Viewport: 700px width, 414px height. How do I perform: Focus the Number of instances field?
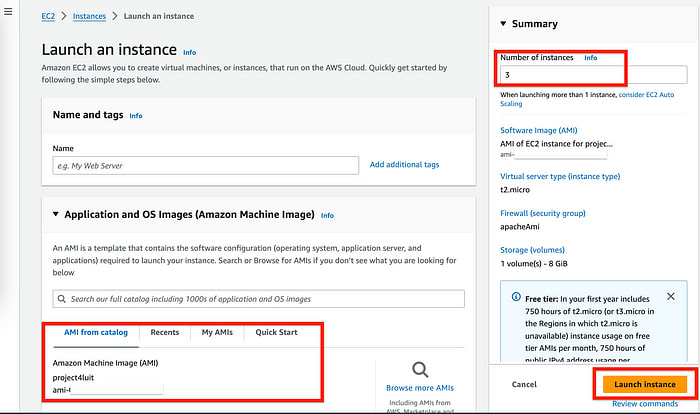point(593,75)
